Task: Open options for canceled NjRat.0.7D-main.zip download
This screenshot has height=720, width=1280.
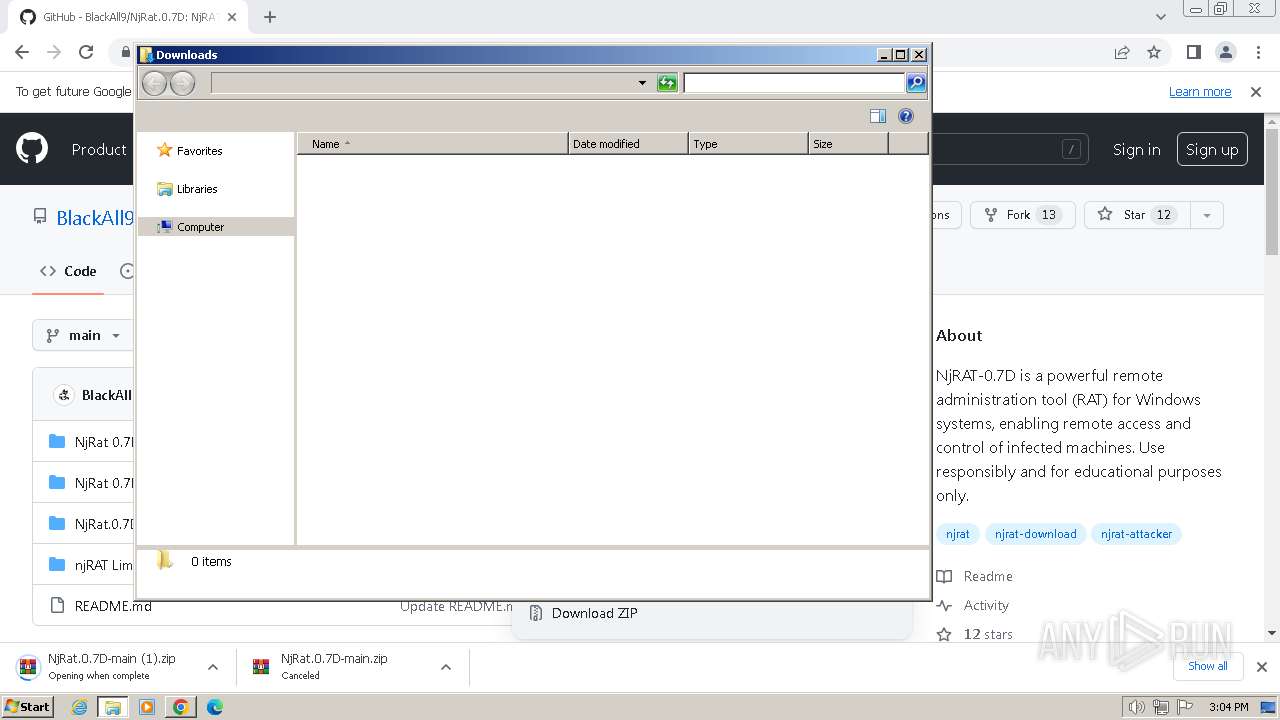Action: coord(446,667)
